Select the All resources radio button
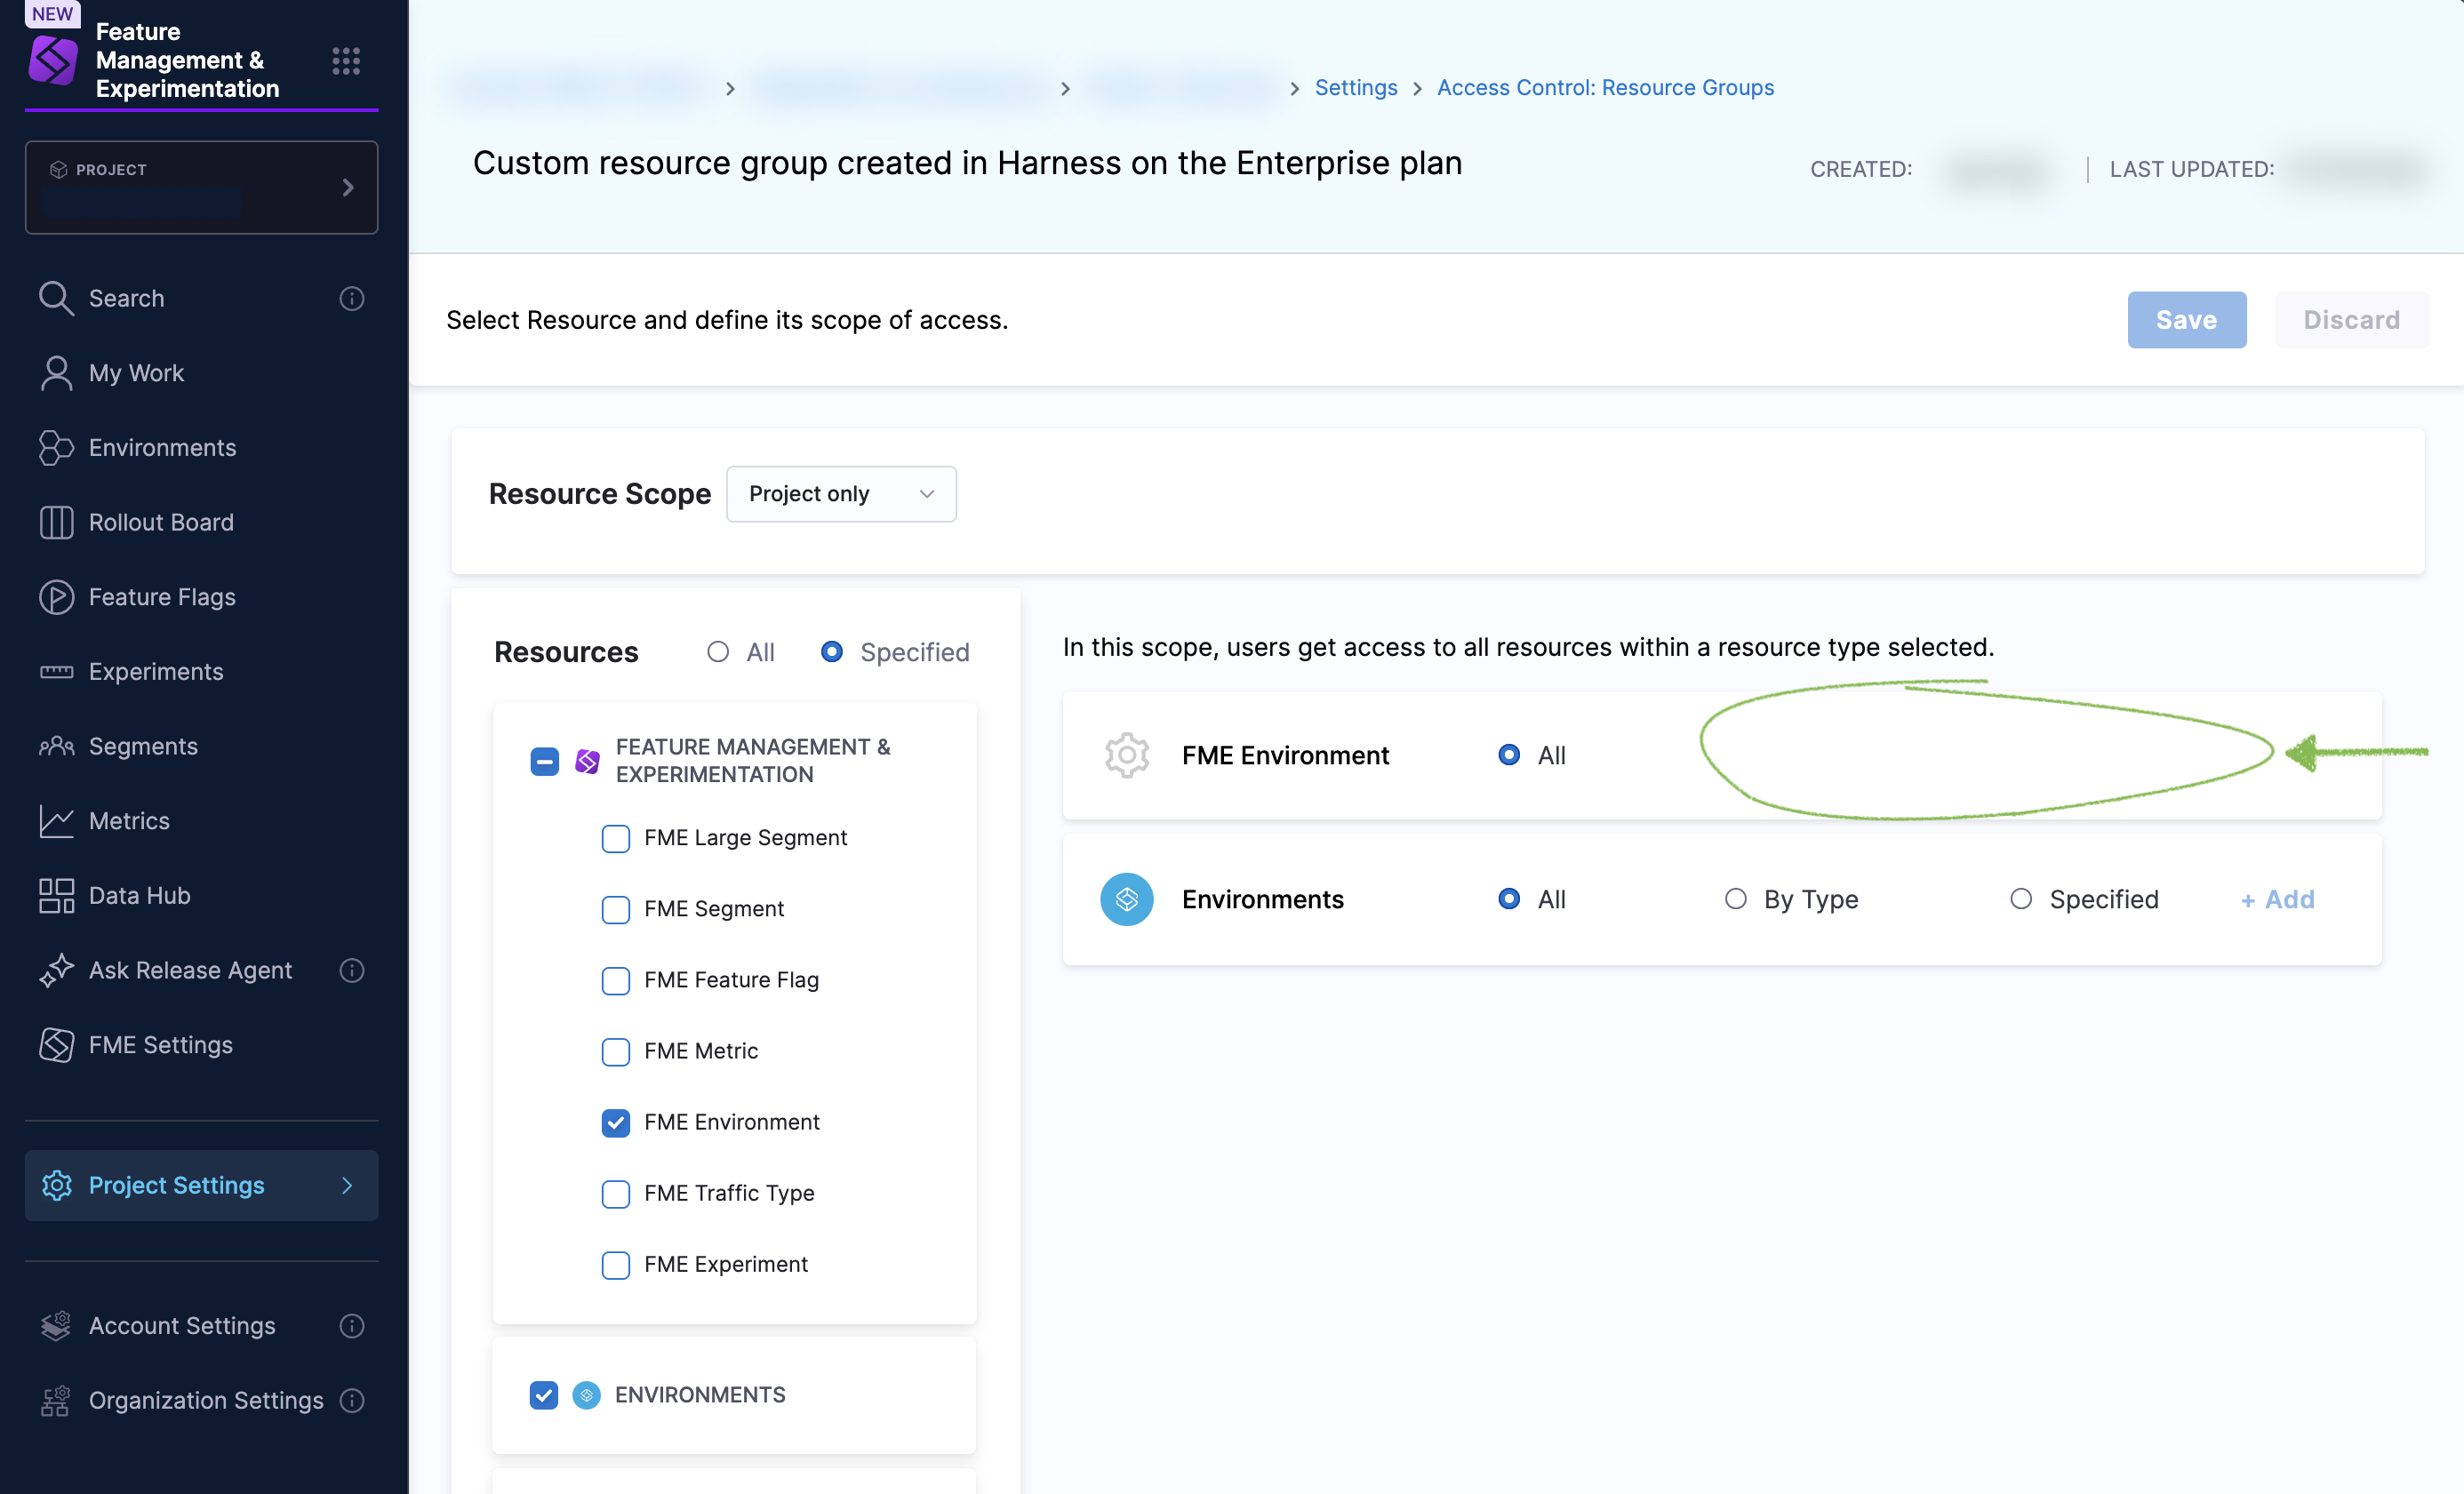Image resolution: width=2464 pixels, height=1494 pixels. point(718,652)
